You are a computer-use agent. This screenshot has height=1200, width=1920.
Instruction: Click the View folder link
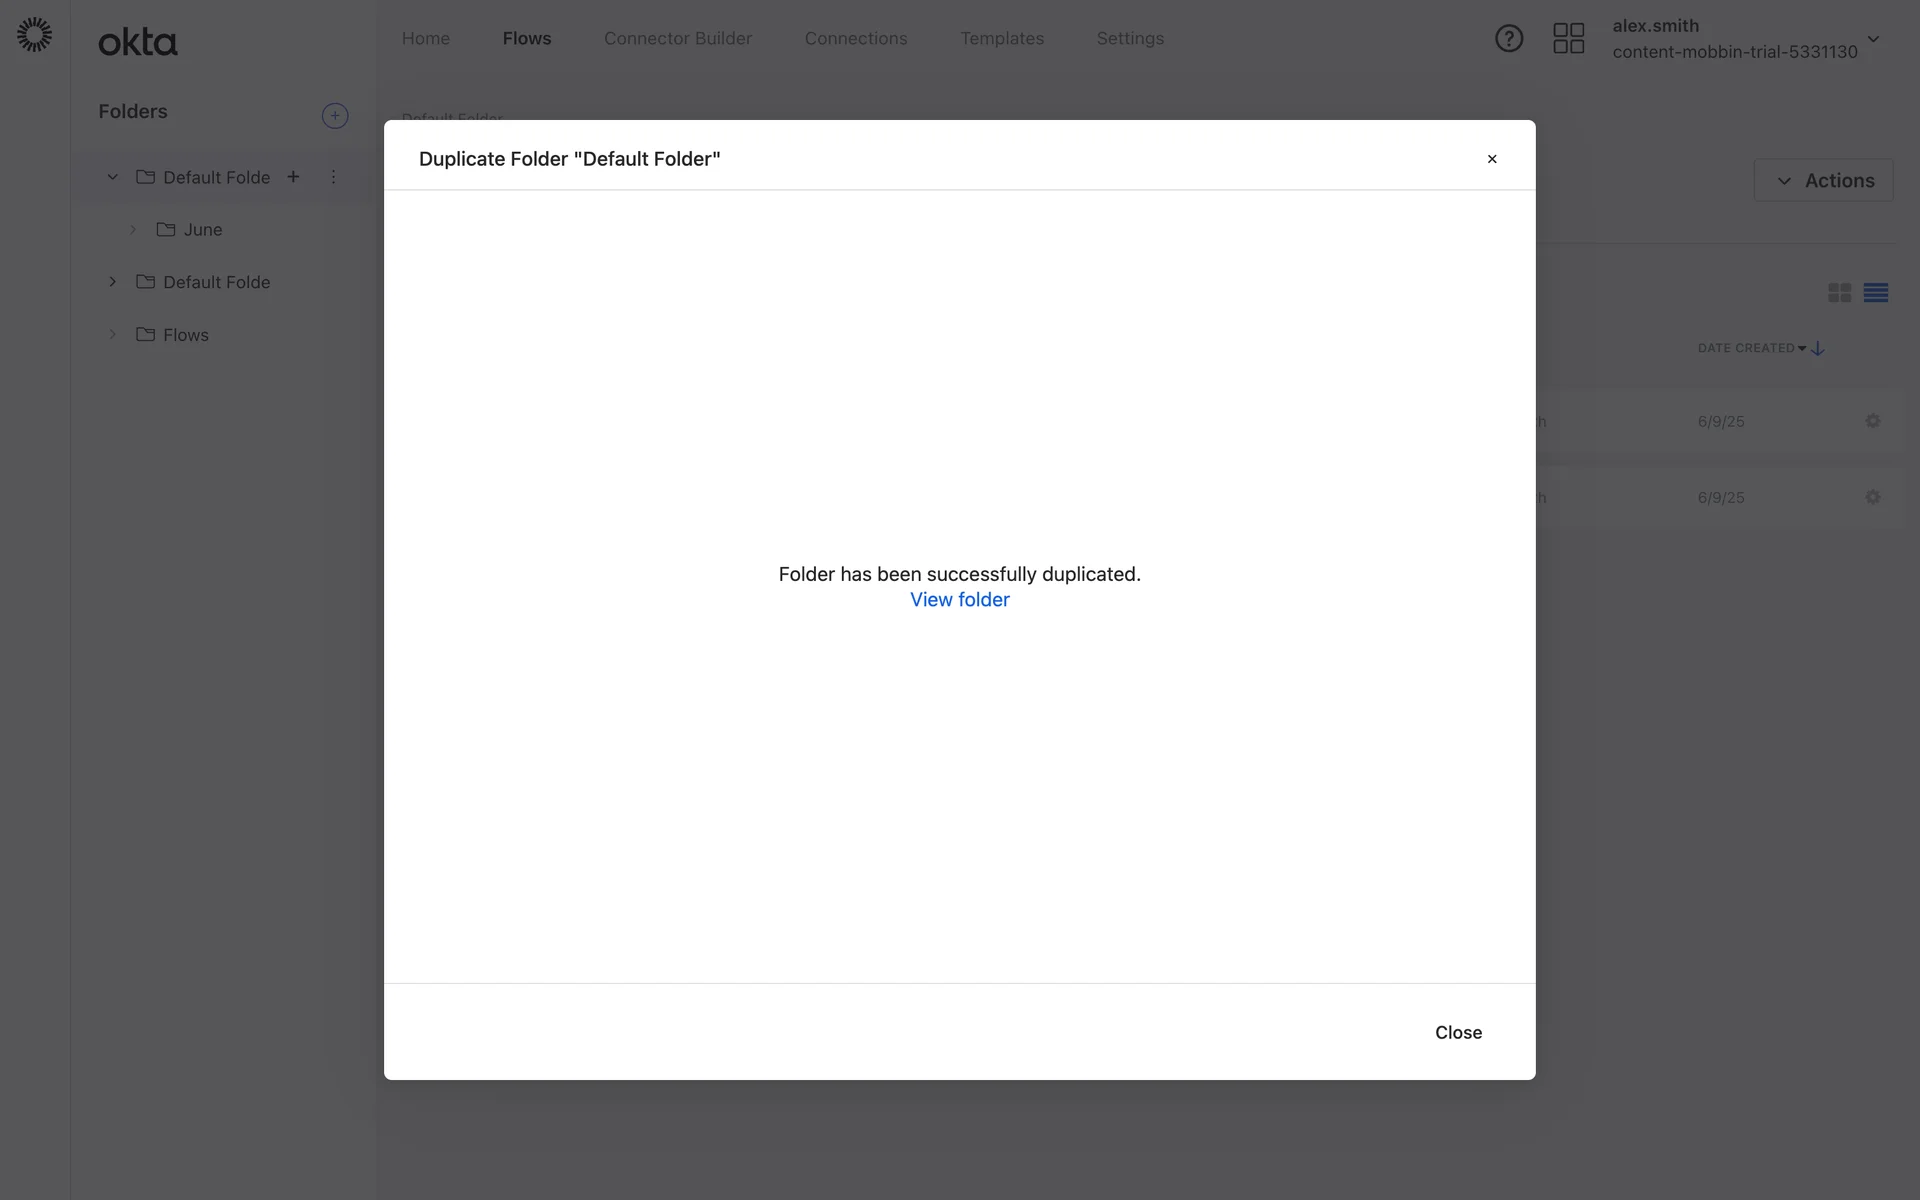[x=959, y=600]
